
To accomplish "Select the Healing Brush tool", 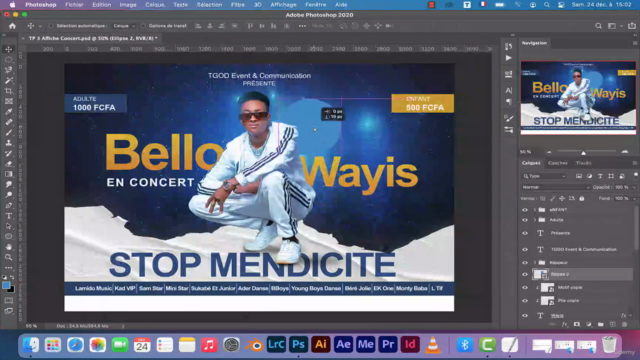I will tap(9, 122).
